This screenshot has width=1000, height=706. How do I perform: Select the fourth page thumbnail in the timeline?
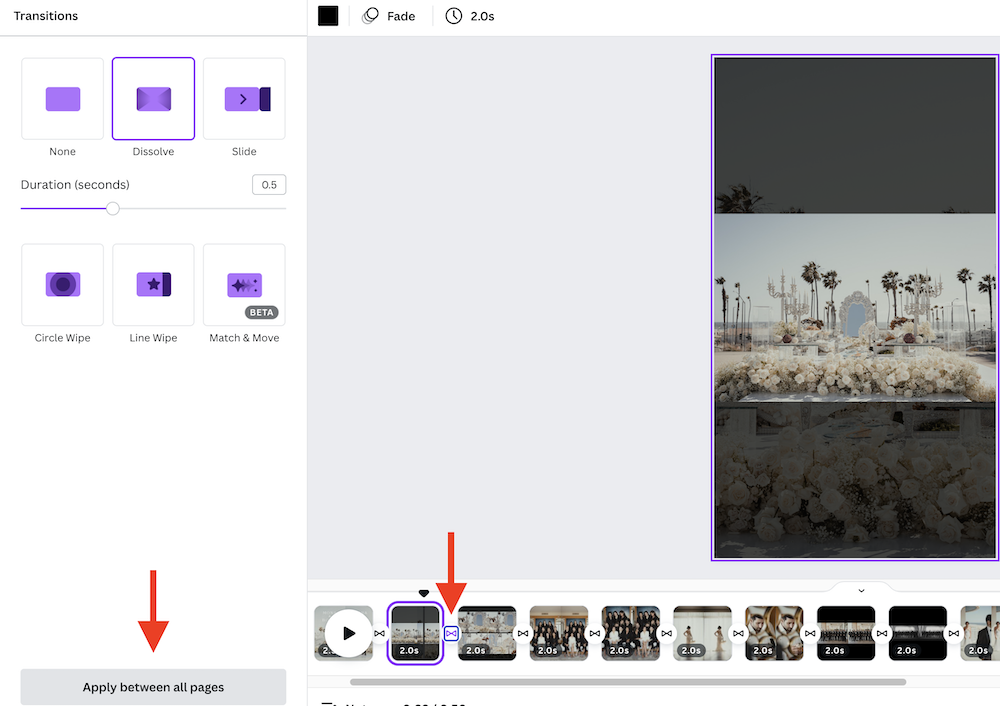(x=558, y=632)
